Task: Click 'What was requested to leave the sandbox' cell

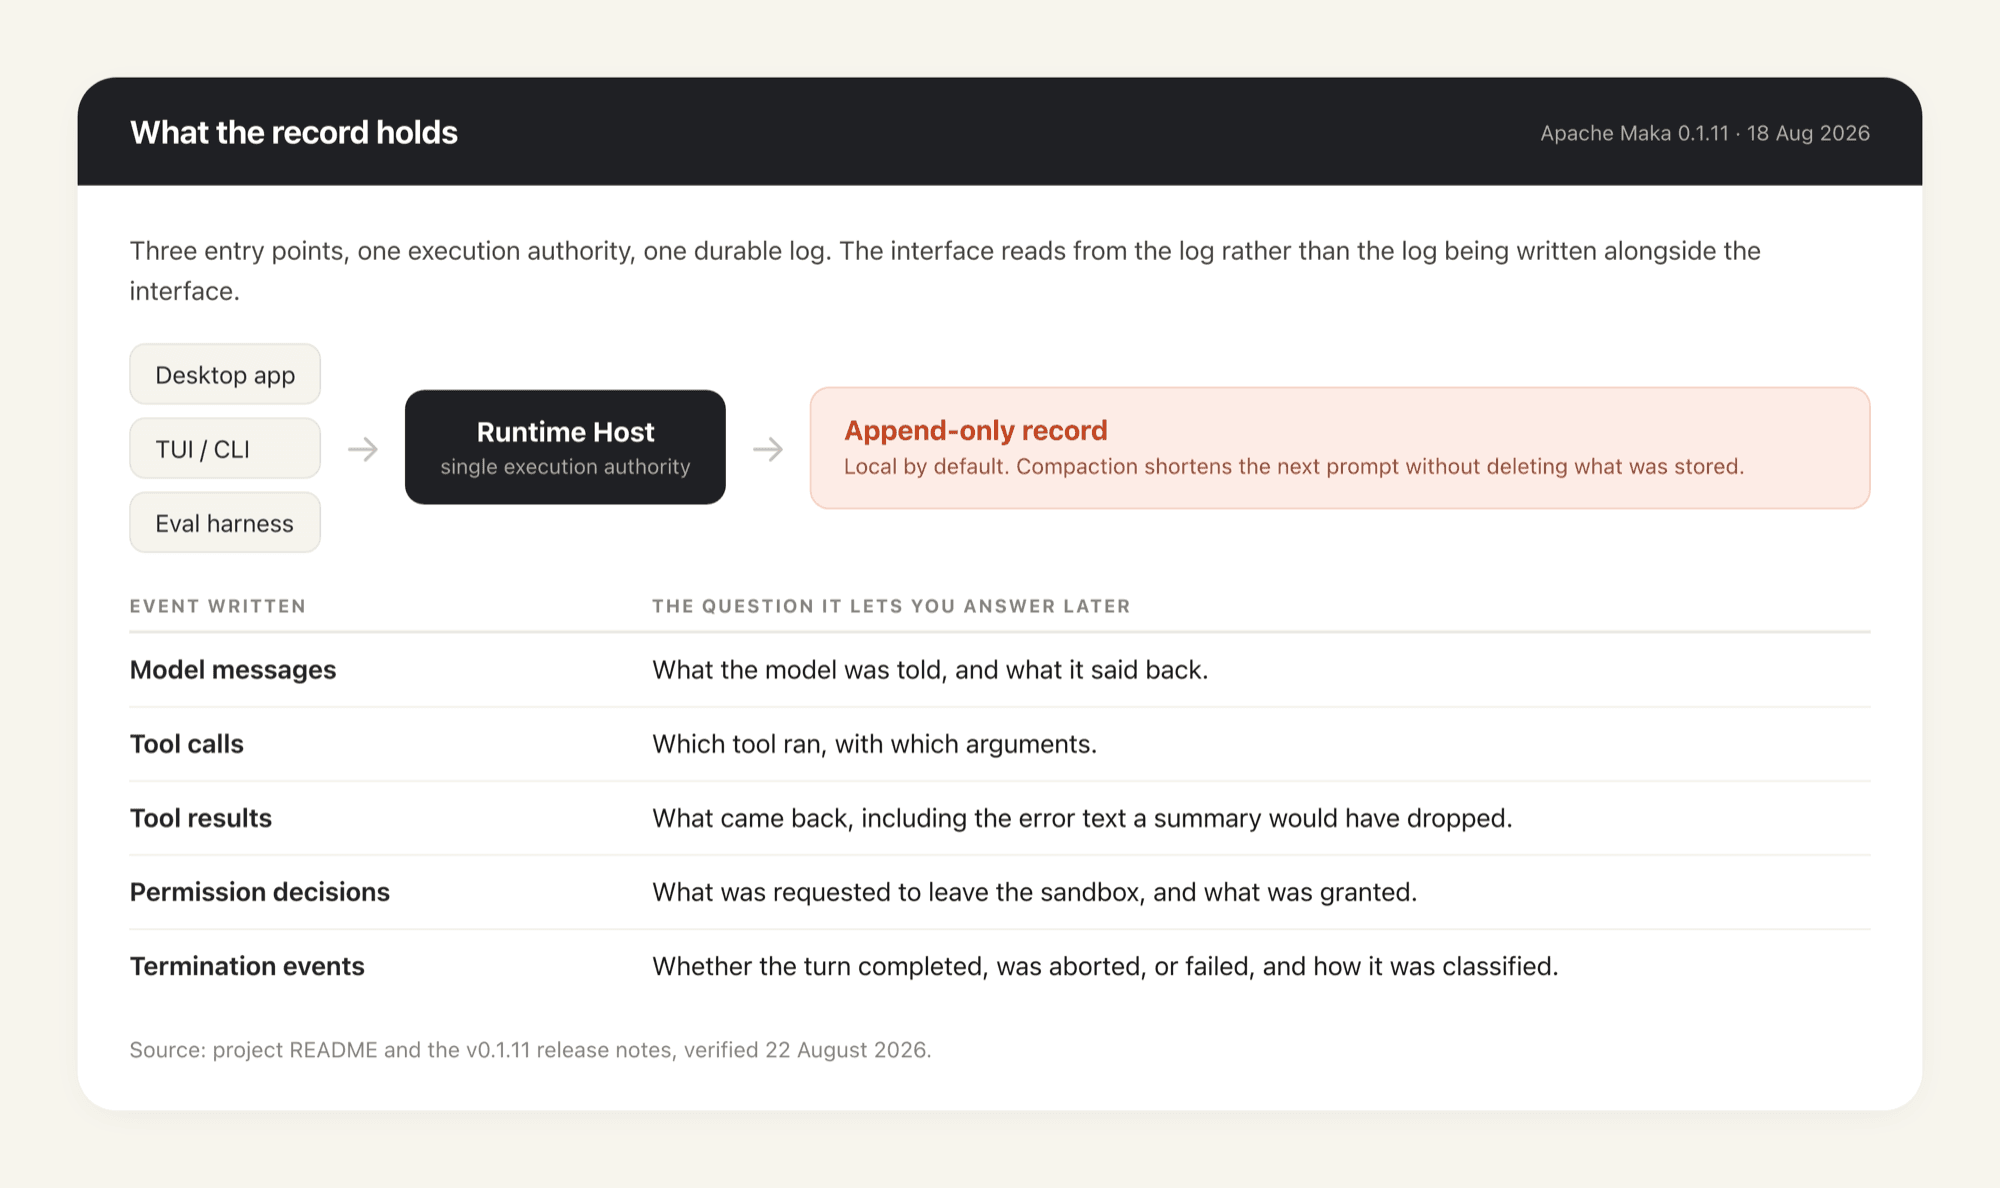Action: 1035,892
